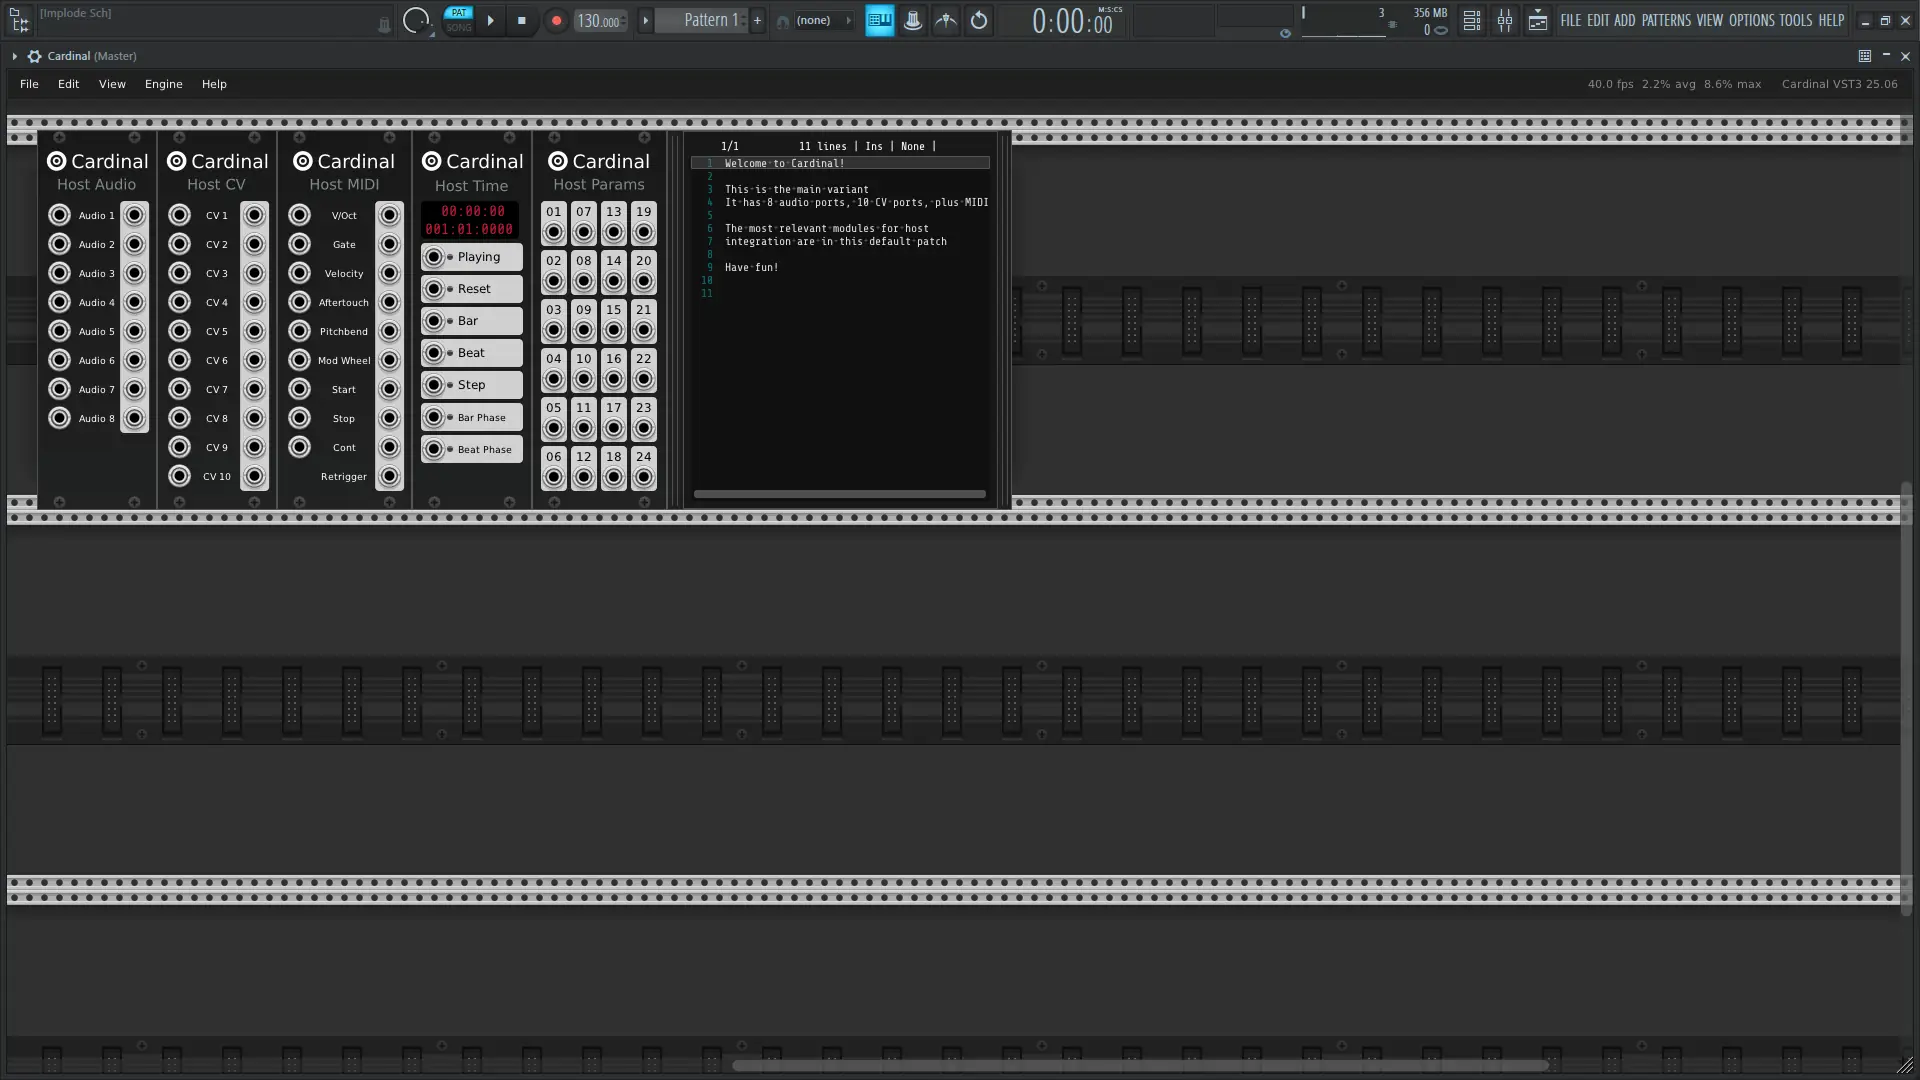Click the Beat button on Host Time
Viewport: 1920px width, 1080px height.
[471, 352]
